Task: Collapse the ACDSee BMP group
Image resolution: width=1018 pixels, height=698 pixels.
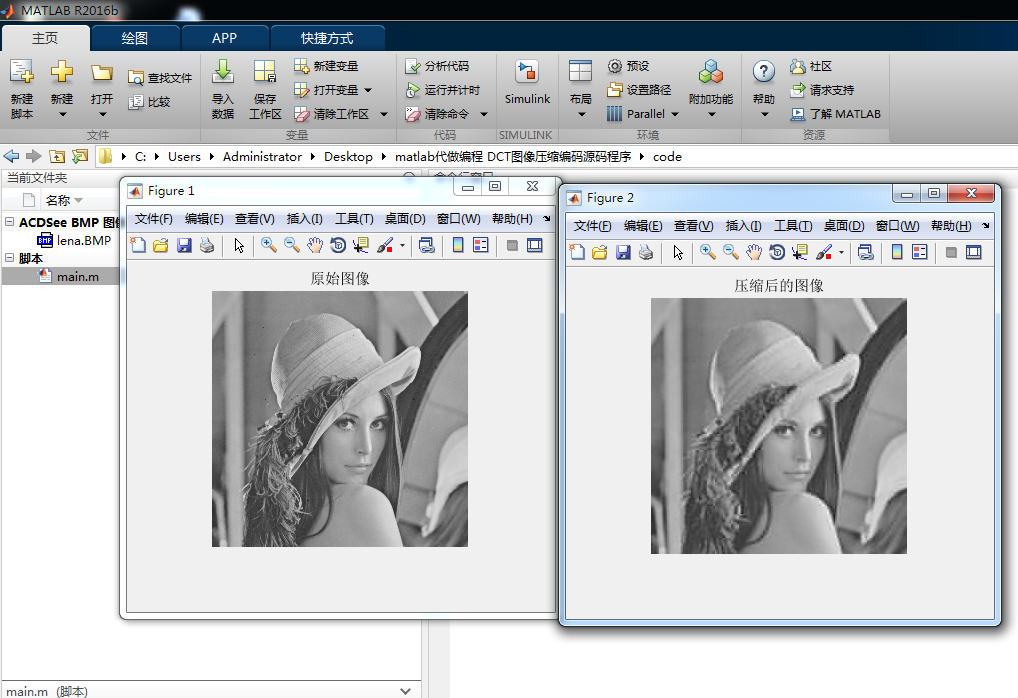Action: pyautogui.click(x=10, y=221)
